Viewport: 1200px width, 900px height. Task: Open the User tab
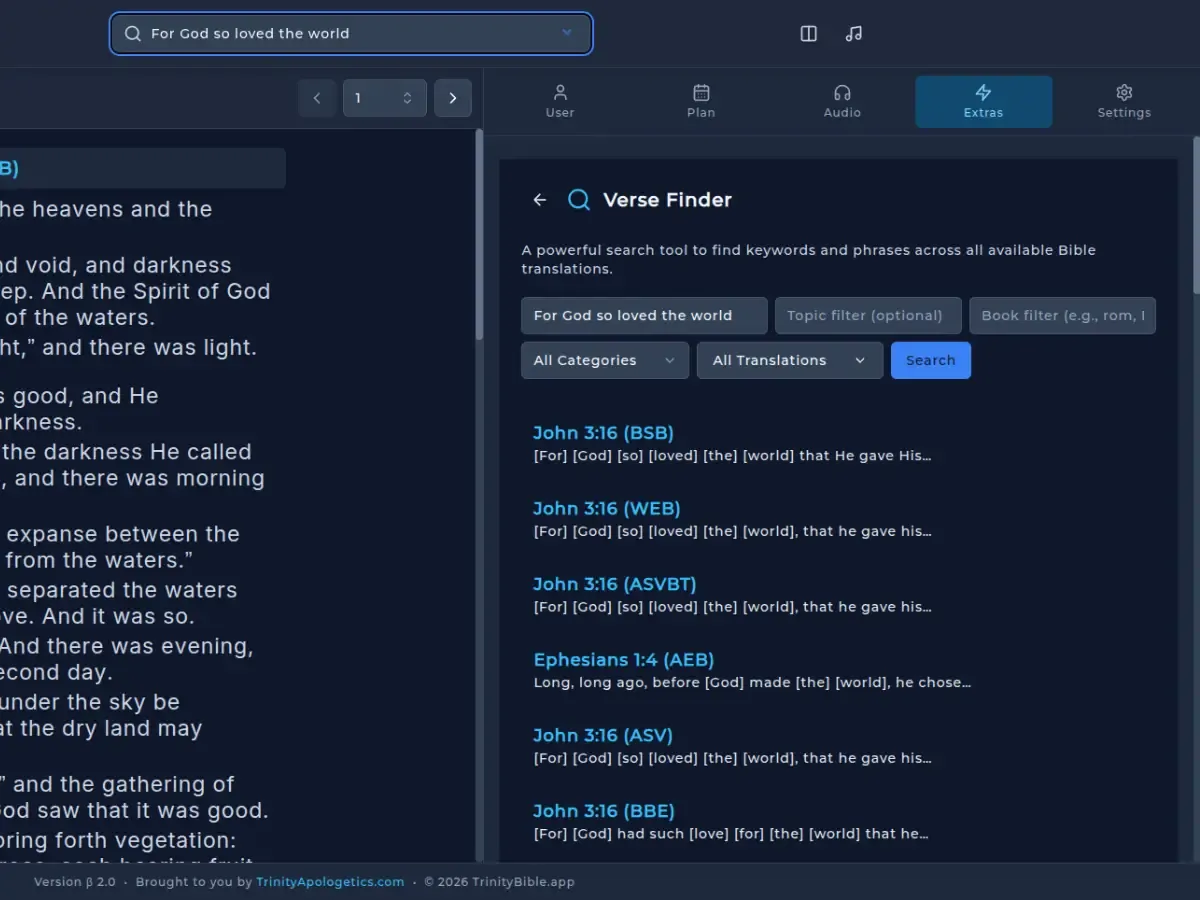tap(560, 101)
